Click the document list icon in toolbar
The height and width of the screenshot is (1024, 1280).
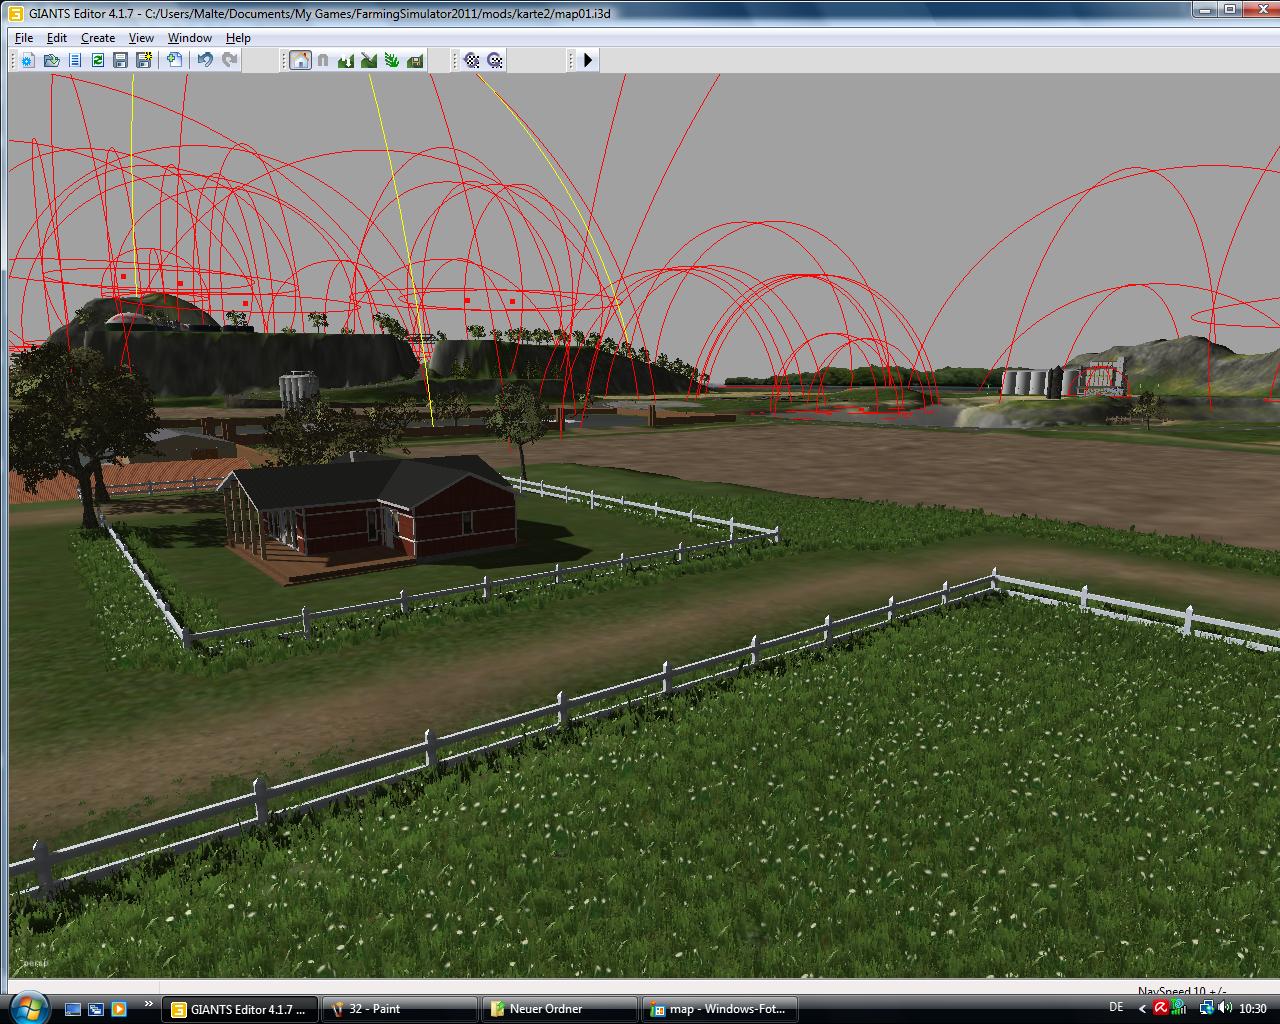(x=75, y=60)
